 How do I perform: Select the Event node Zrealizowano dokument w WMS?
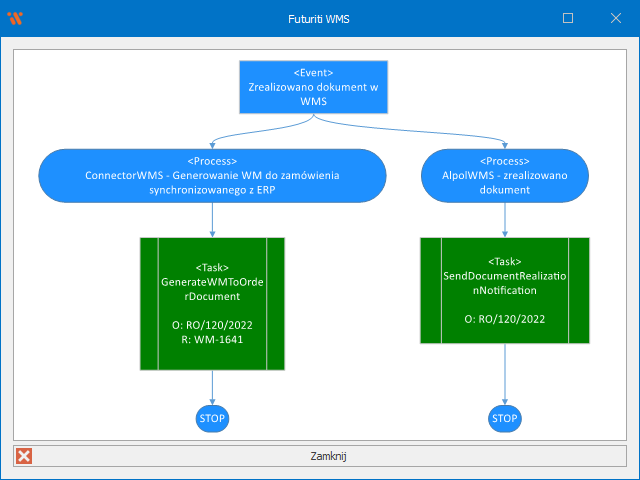314,88
